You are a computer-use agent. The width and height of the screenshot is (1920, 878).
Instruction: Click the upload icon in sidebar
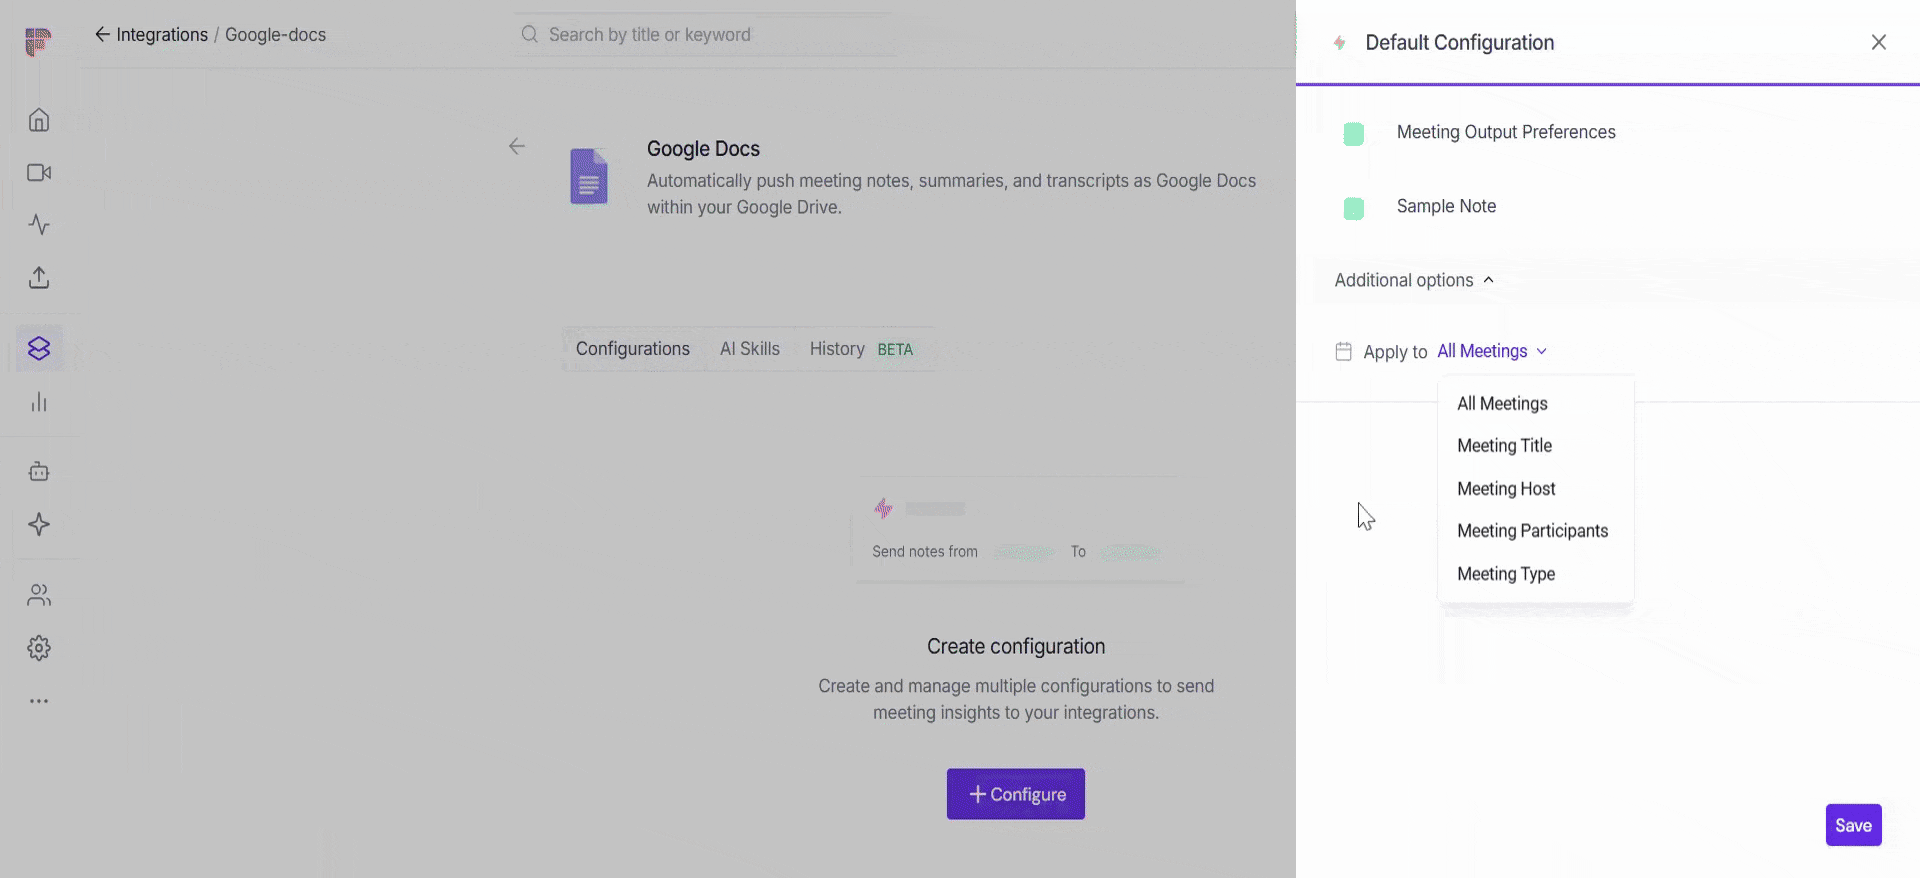(x=39, y=278)
